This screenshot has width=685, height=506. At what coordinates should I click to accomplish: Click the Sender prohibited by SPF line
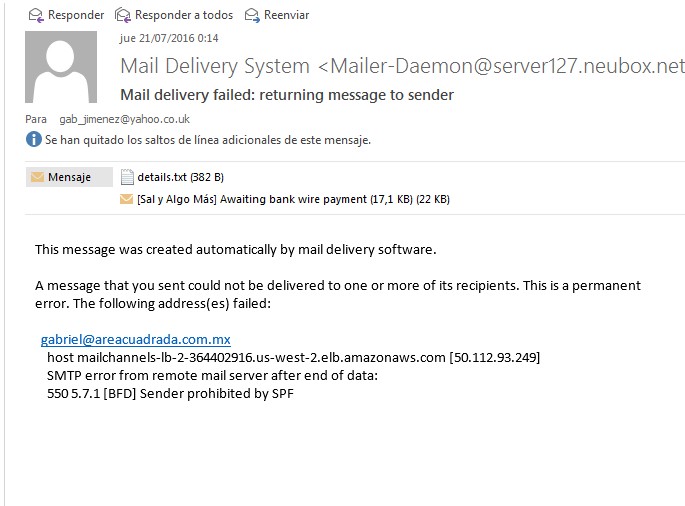click(170, 393)
